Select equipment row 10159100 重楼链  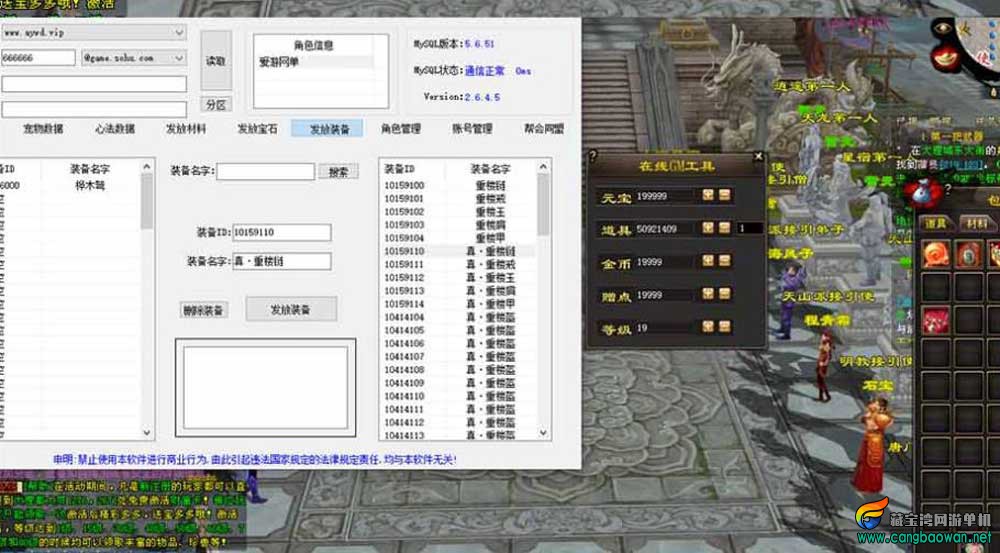click(x=459, y=186)
